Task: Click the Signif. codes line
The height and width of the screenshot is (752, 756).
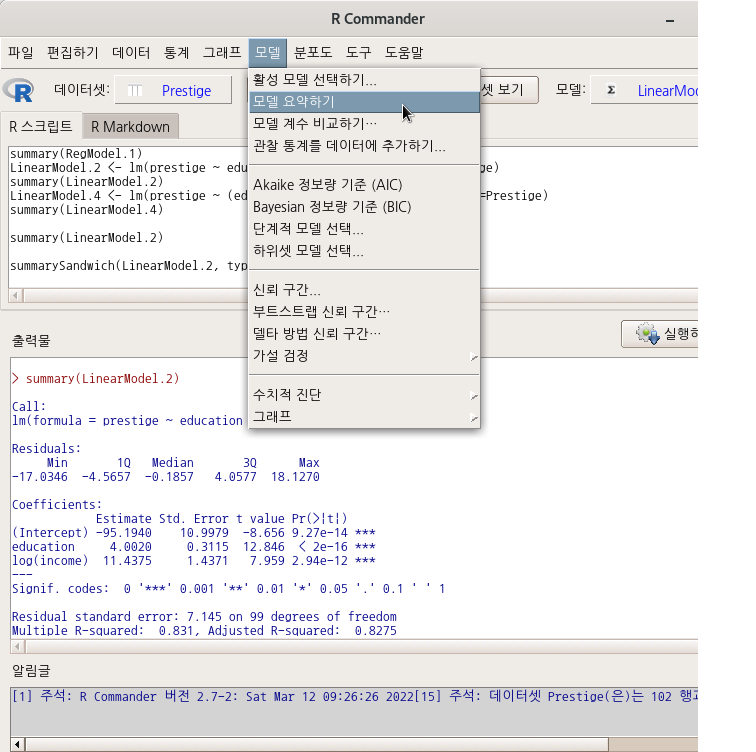Action: coord(228,589)
